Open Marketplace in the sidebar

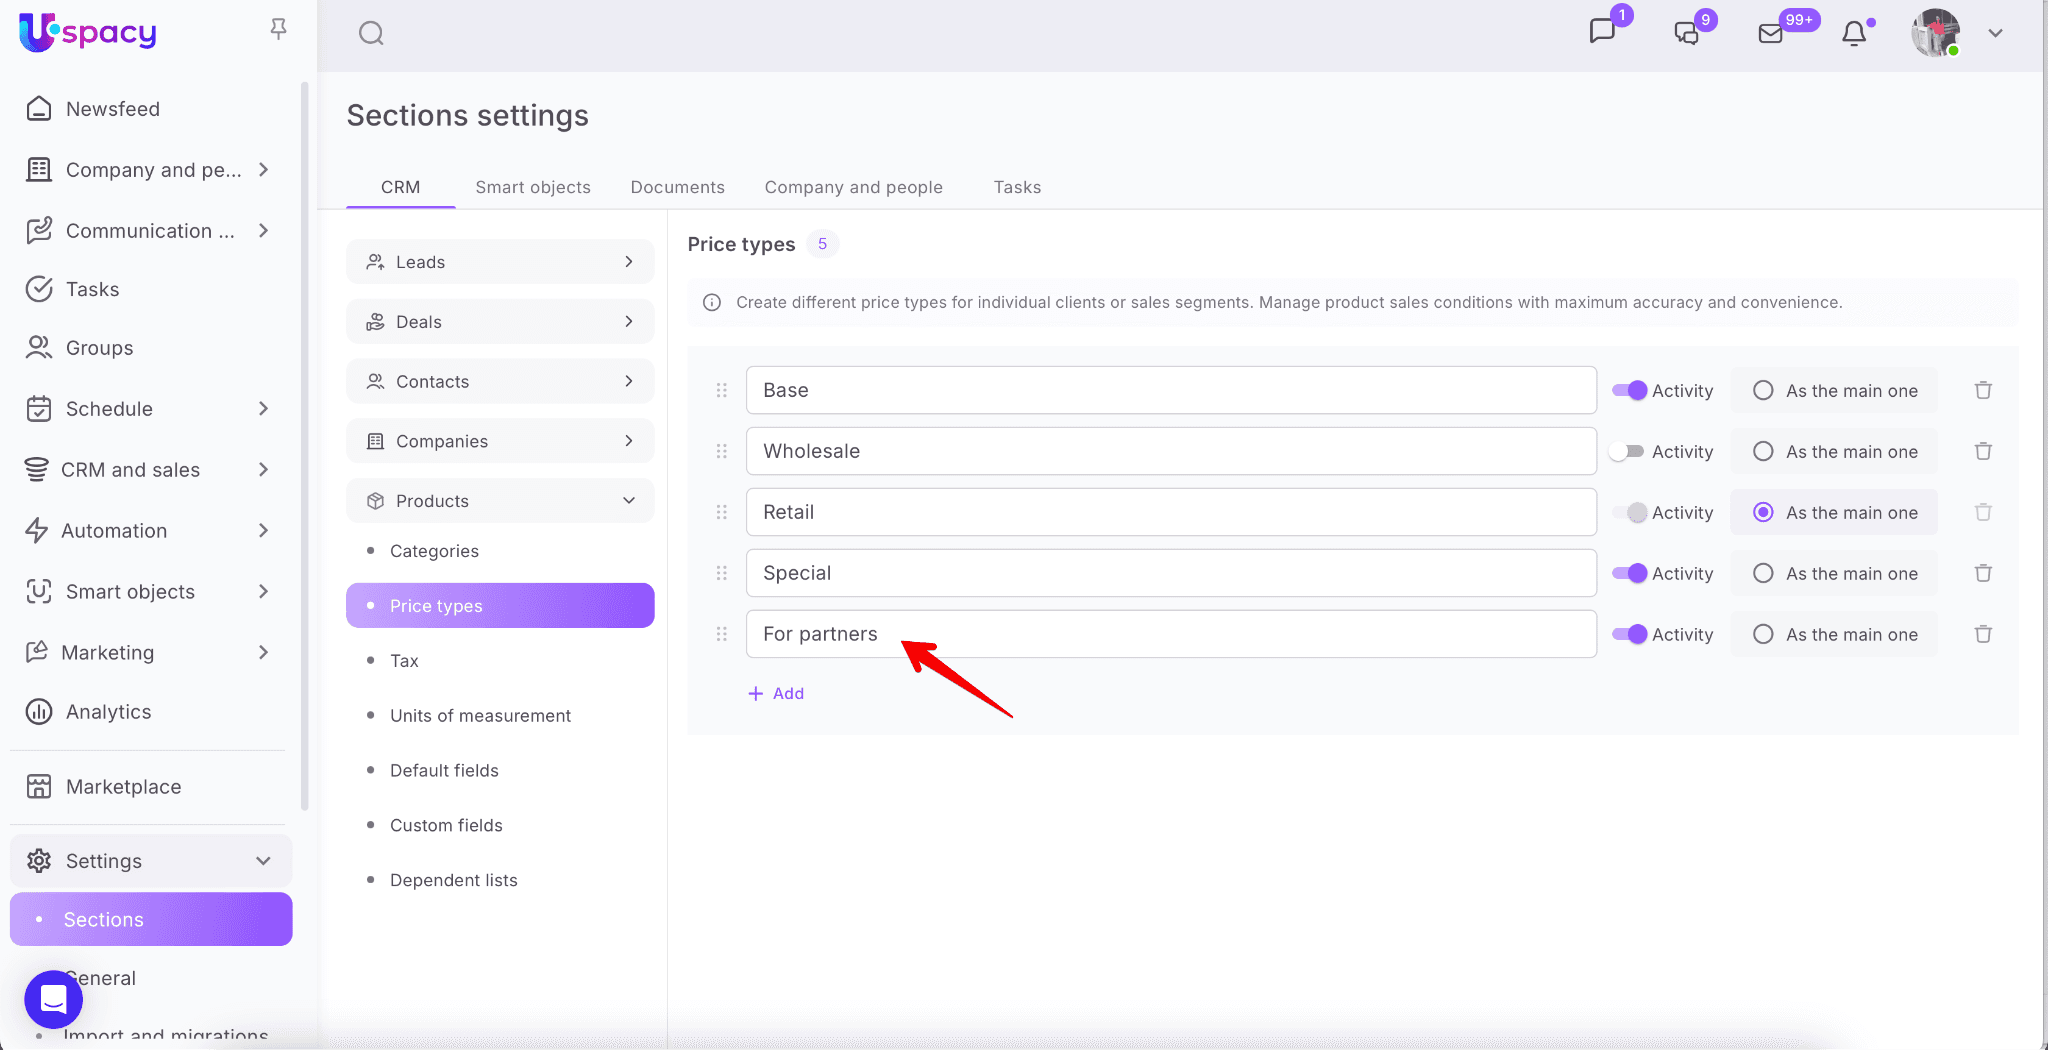click(x=123, y=787)
